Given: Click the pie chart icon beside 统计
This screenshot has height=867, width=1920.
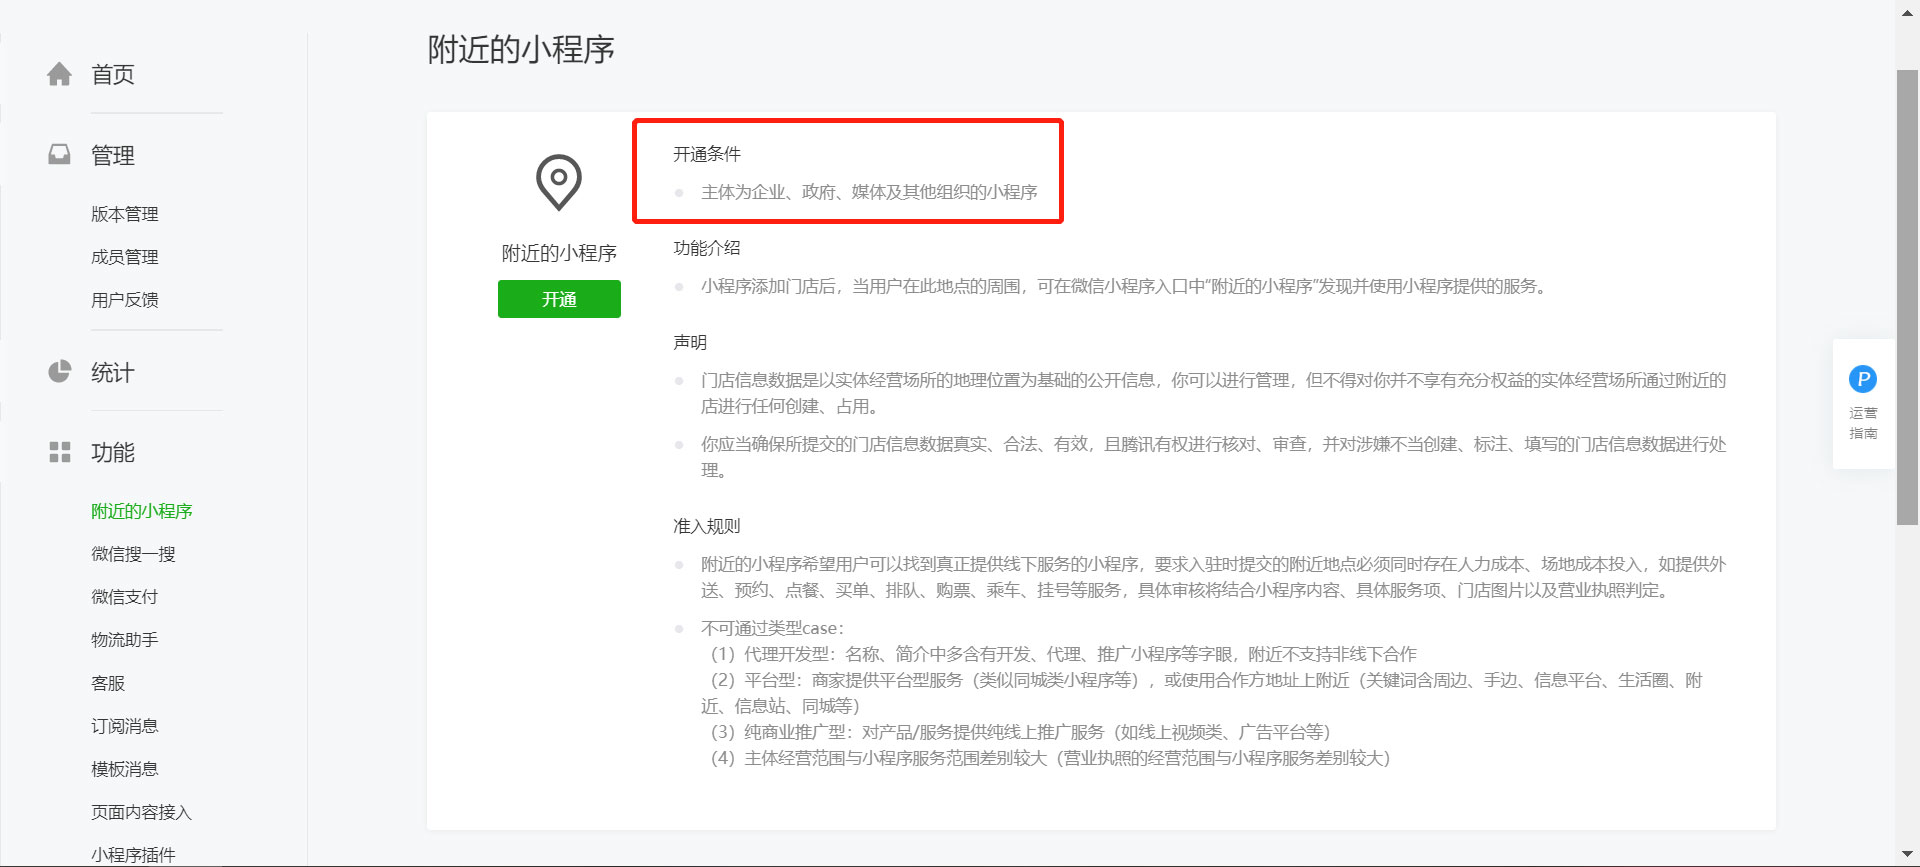Looking at the screenshot, I should (60, 372).
